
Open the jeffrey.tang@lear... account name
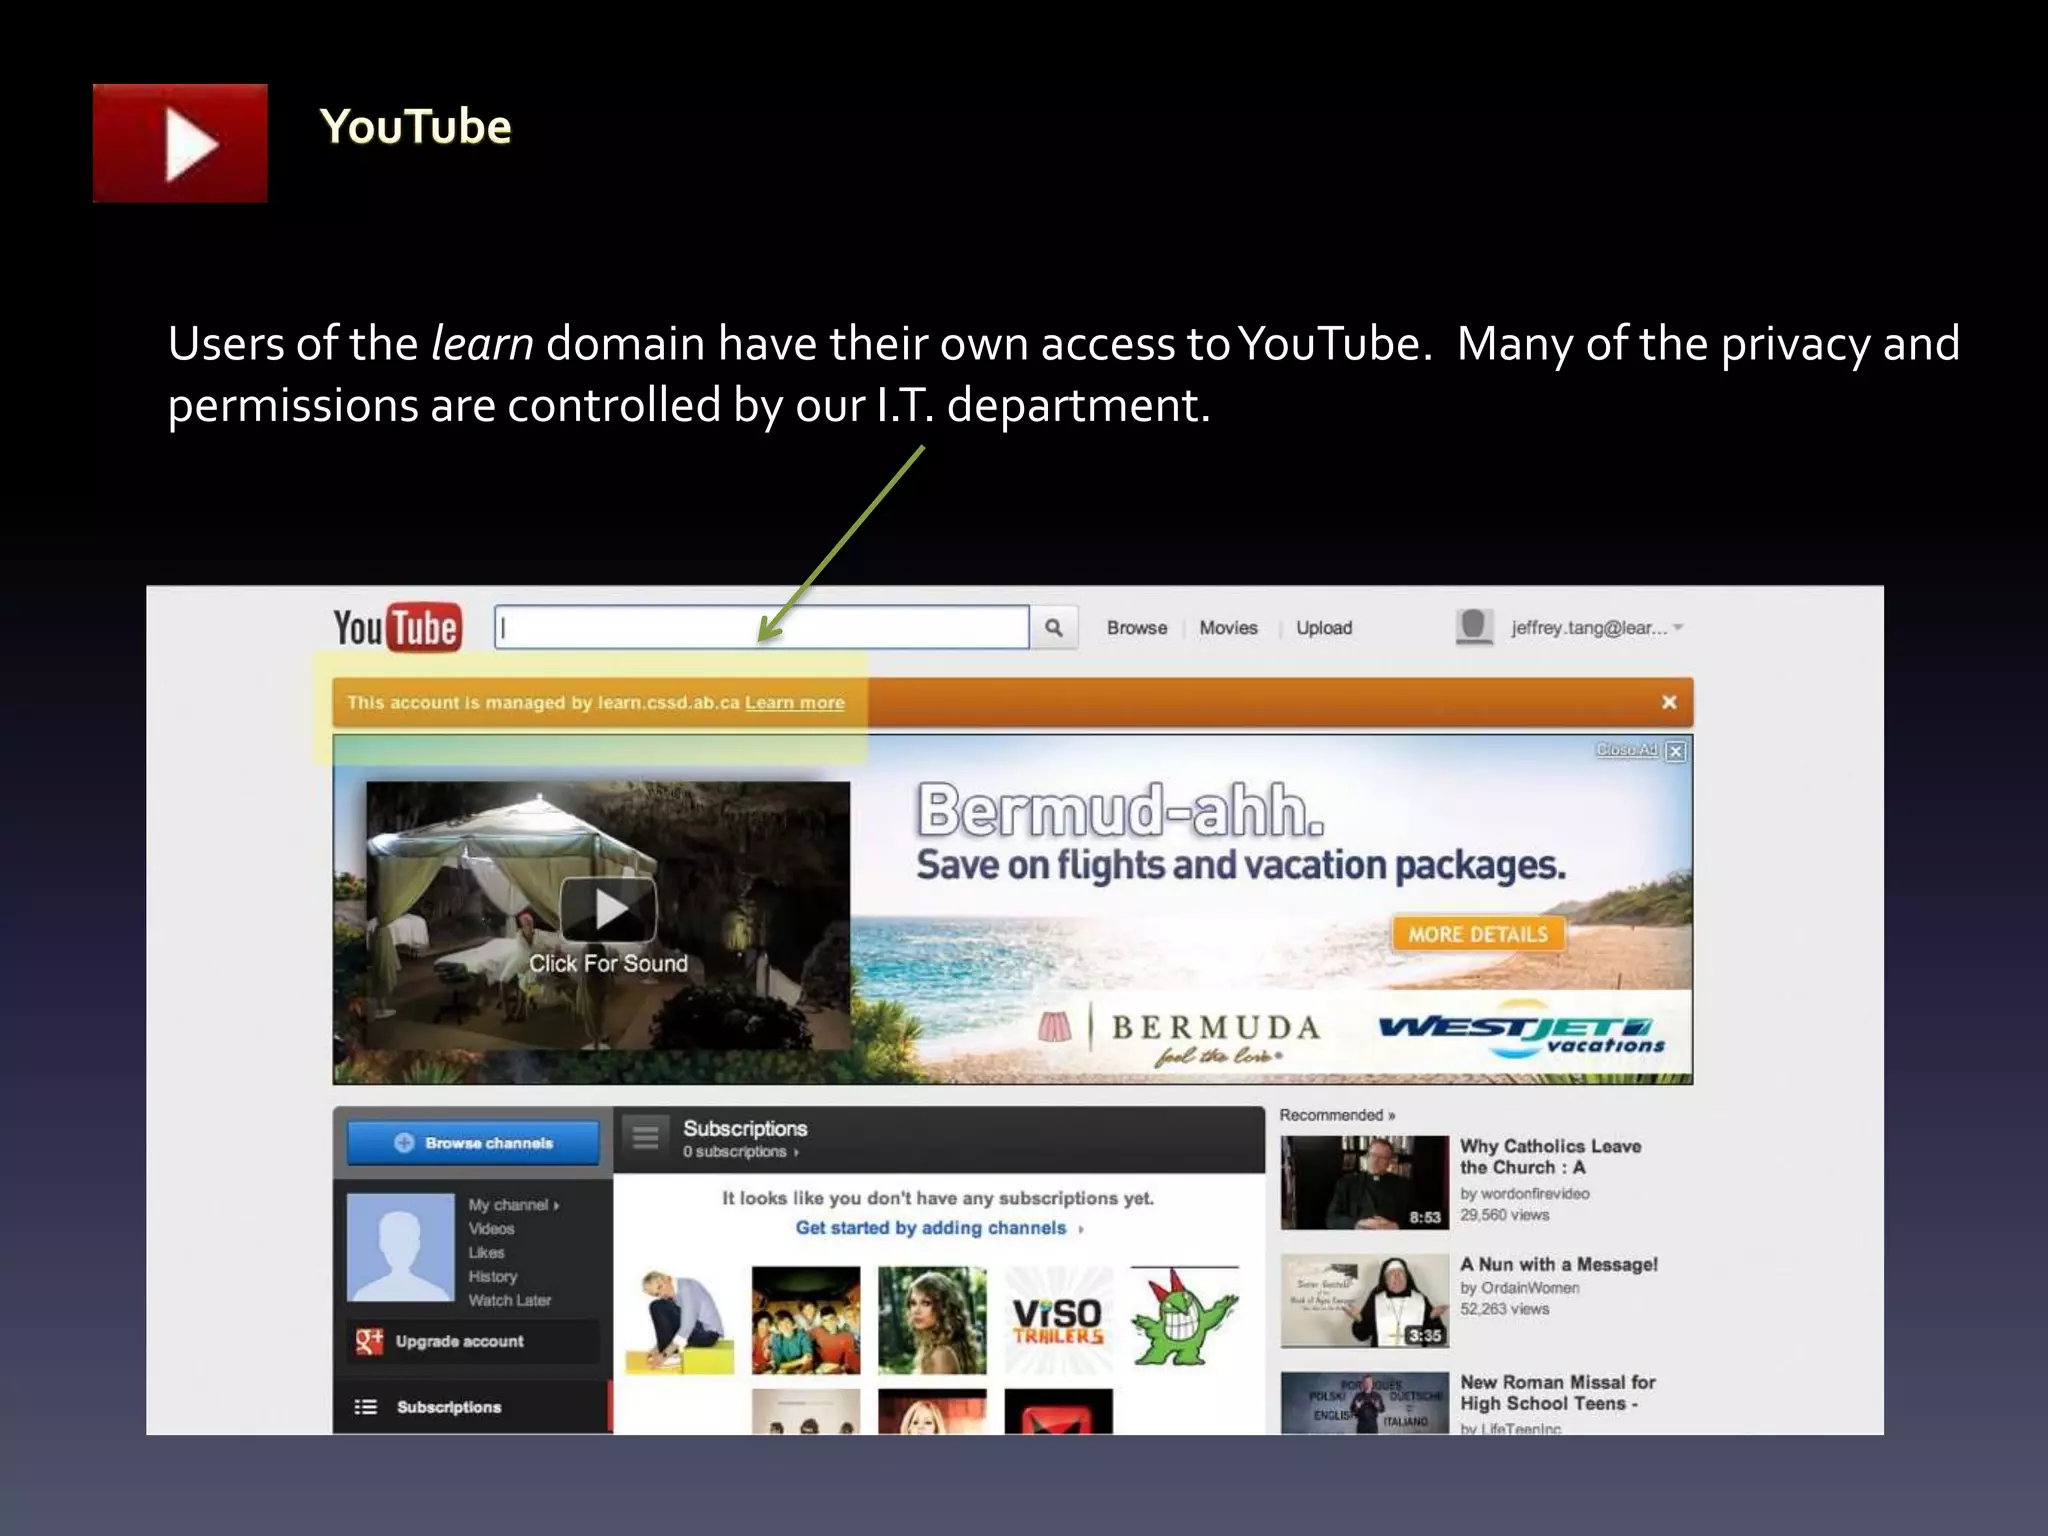pyautogui.click(x=1589, y=628)
